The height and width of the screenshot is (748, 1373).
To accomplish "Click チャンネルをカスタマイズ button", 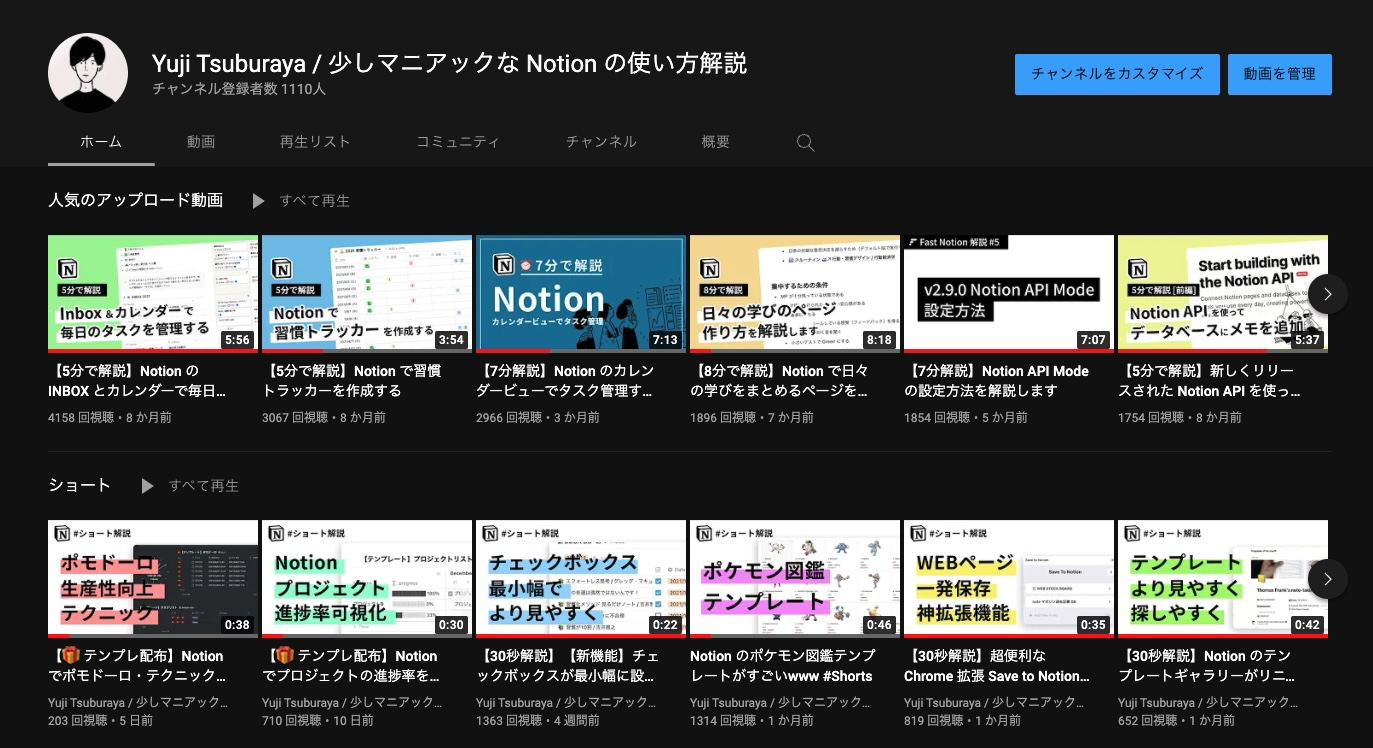I will point(1117,74).
